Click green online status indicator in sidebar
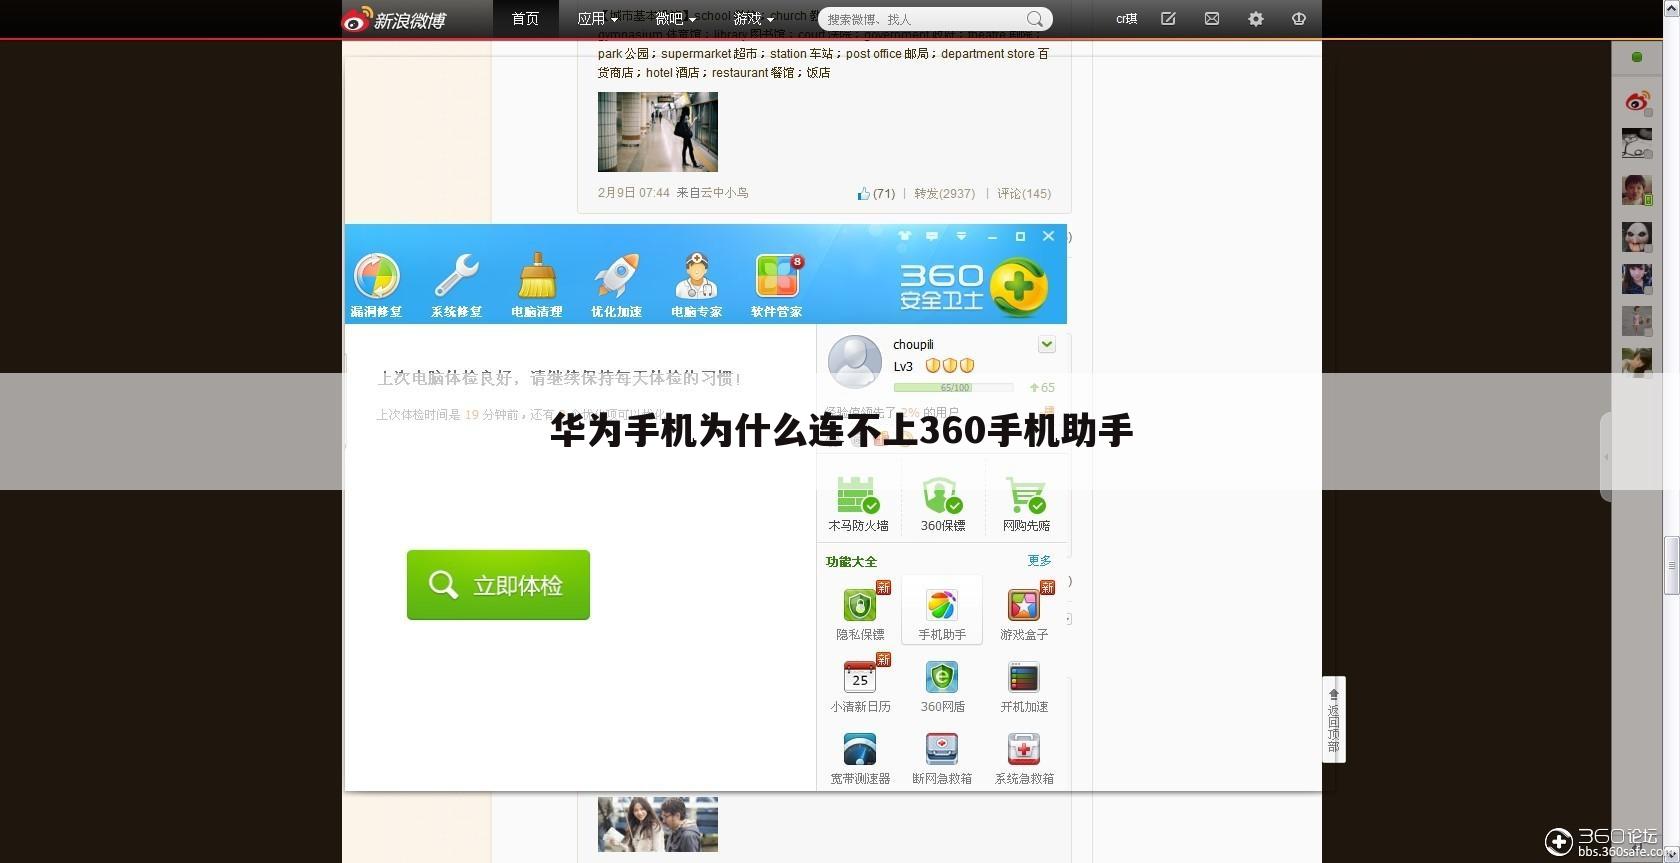This screenshot has height=863, width=1680. tap(1637, 57)
